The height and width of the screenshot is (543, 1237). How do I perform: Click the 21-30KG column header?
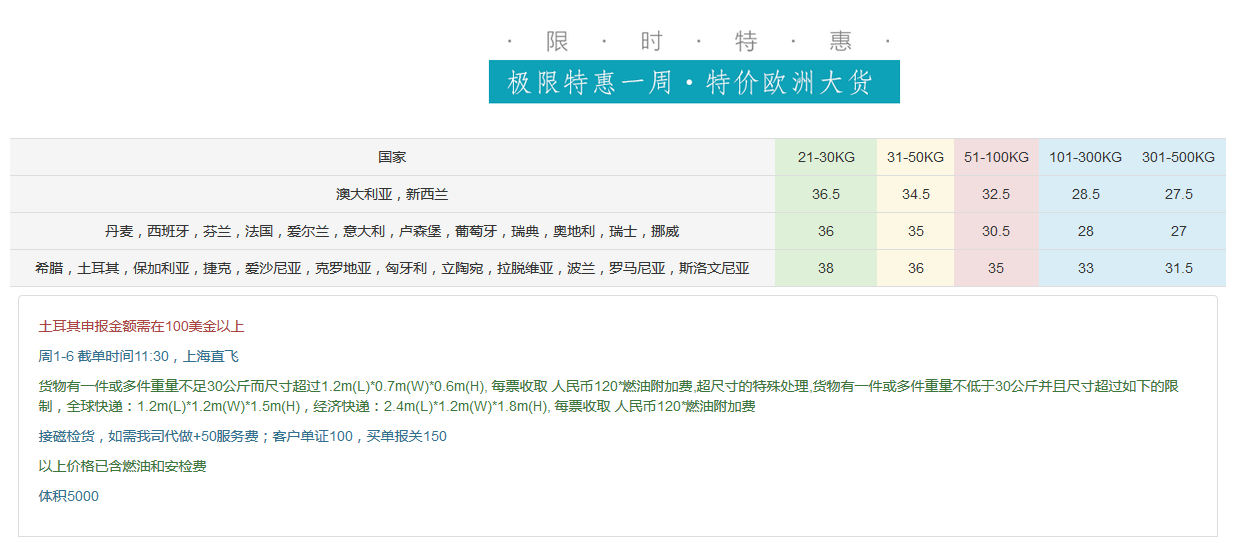click(x=826, y=157)
